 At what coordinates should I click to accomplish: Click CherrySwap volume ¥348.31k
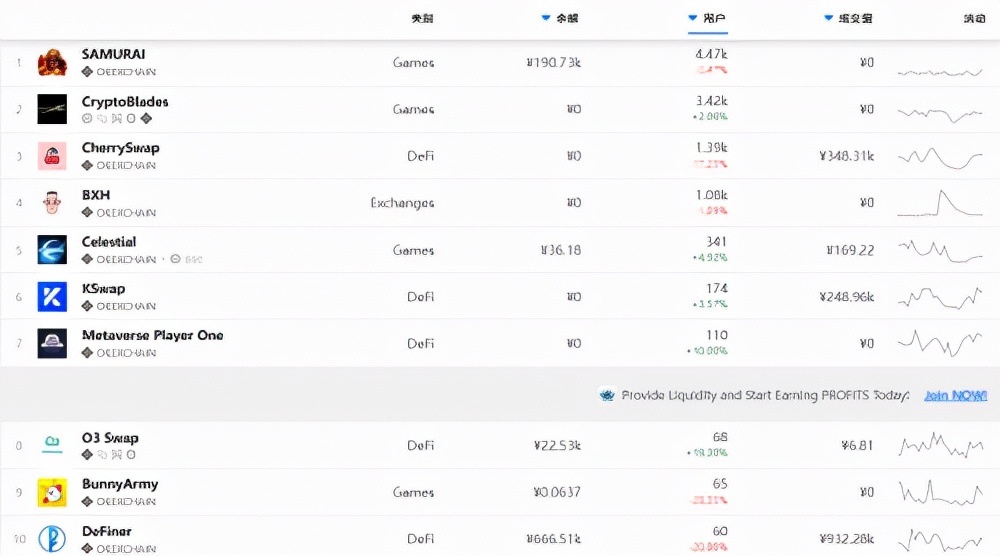846,156
